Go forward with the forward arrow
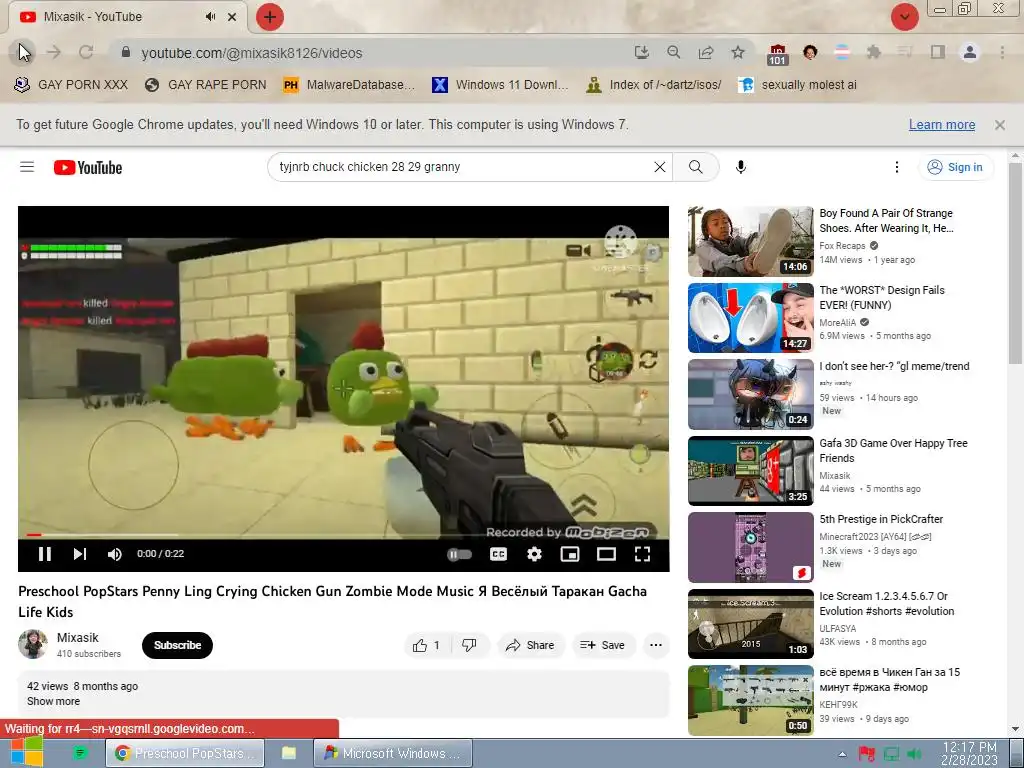Screen dimensions: 1024x768 point(54,52)
